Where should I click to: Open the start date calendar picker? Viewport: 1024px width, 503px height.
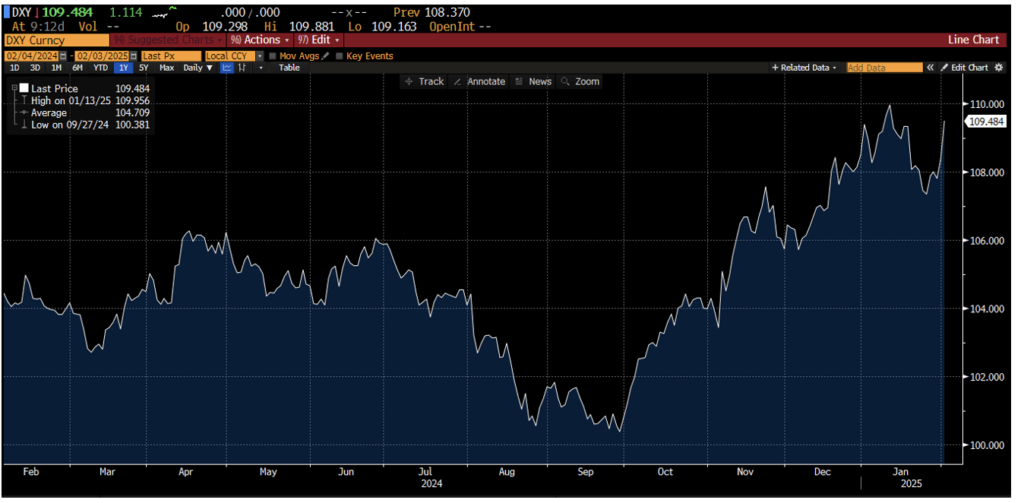point(63,56)
